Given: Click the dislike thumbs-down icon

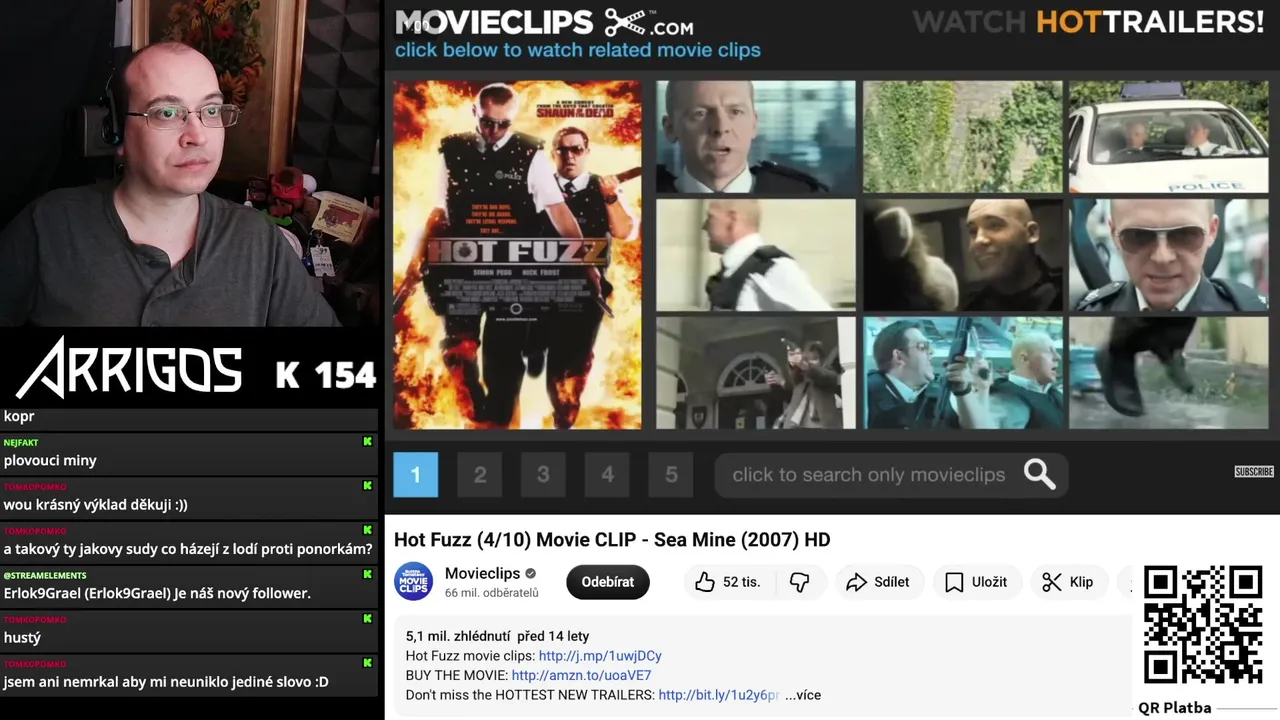Looking at the screenshot, I should [x=799, y=582].
